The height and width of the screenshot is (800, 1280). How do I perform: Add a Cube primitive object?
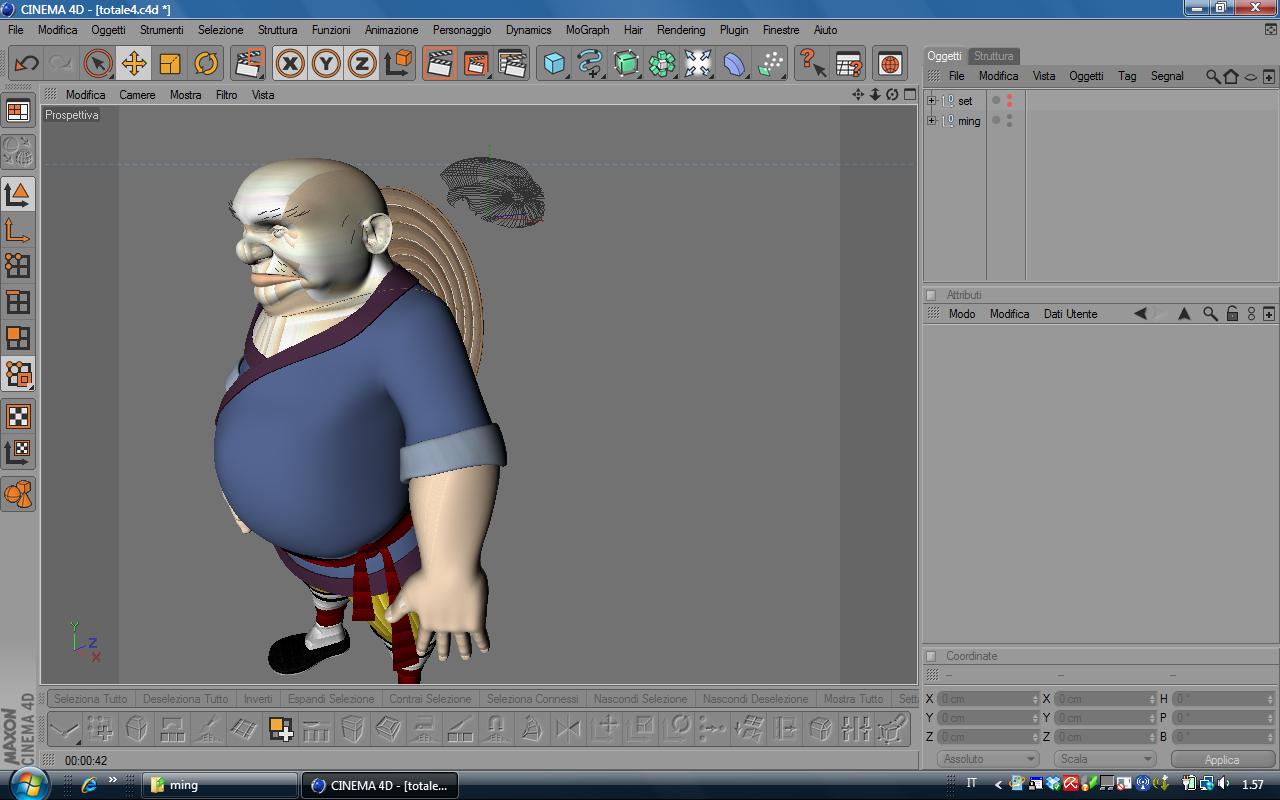point(554,64)
